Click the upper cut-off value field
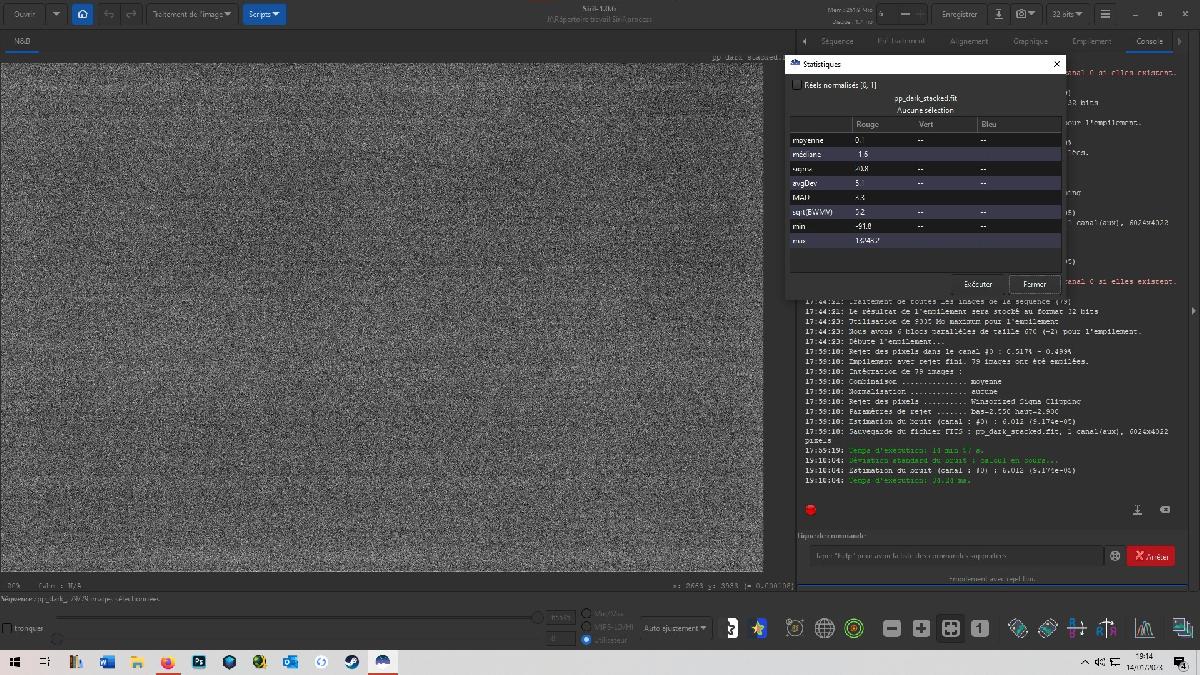The width and height of the screenshot is (1200, 675). click(x=562, y=617)
